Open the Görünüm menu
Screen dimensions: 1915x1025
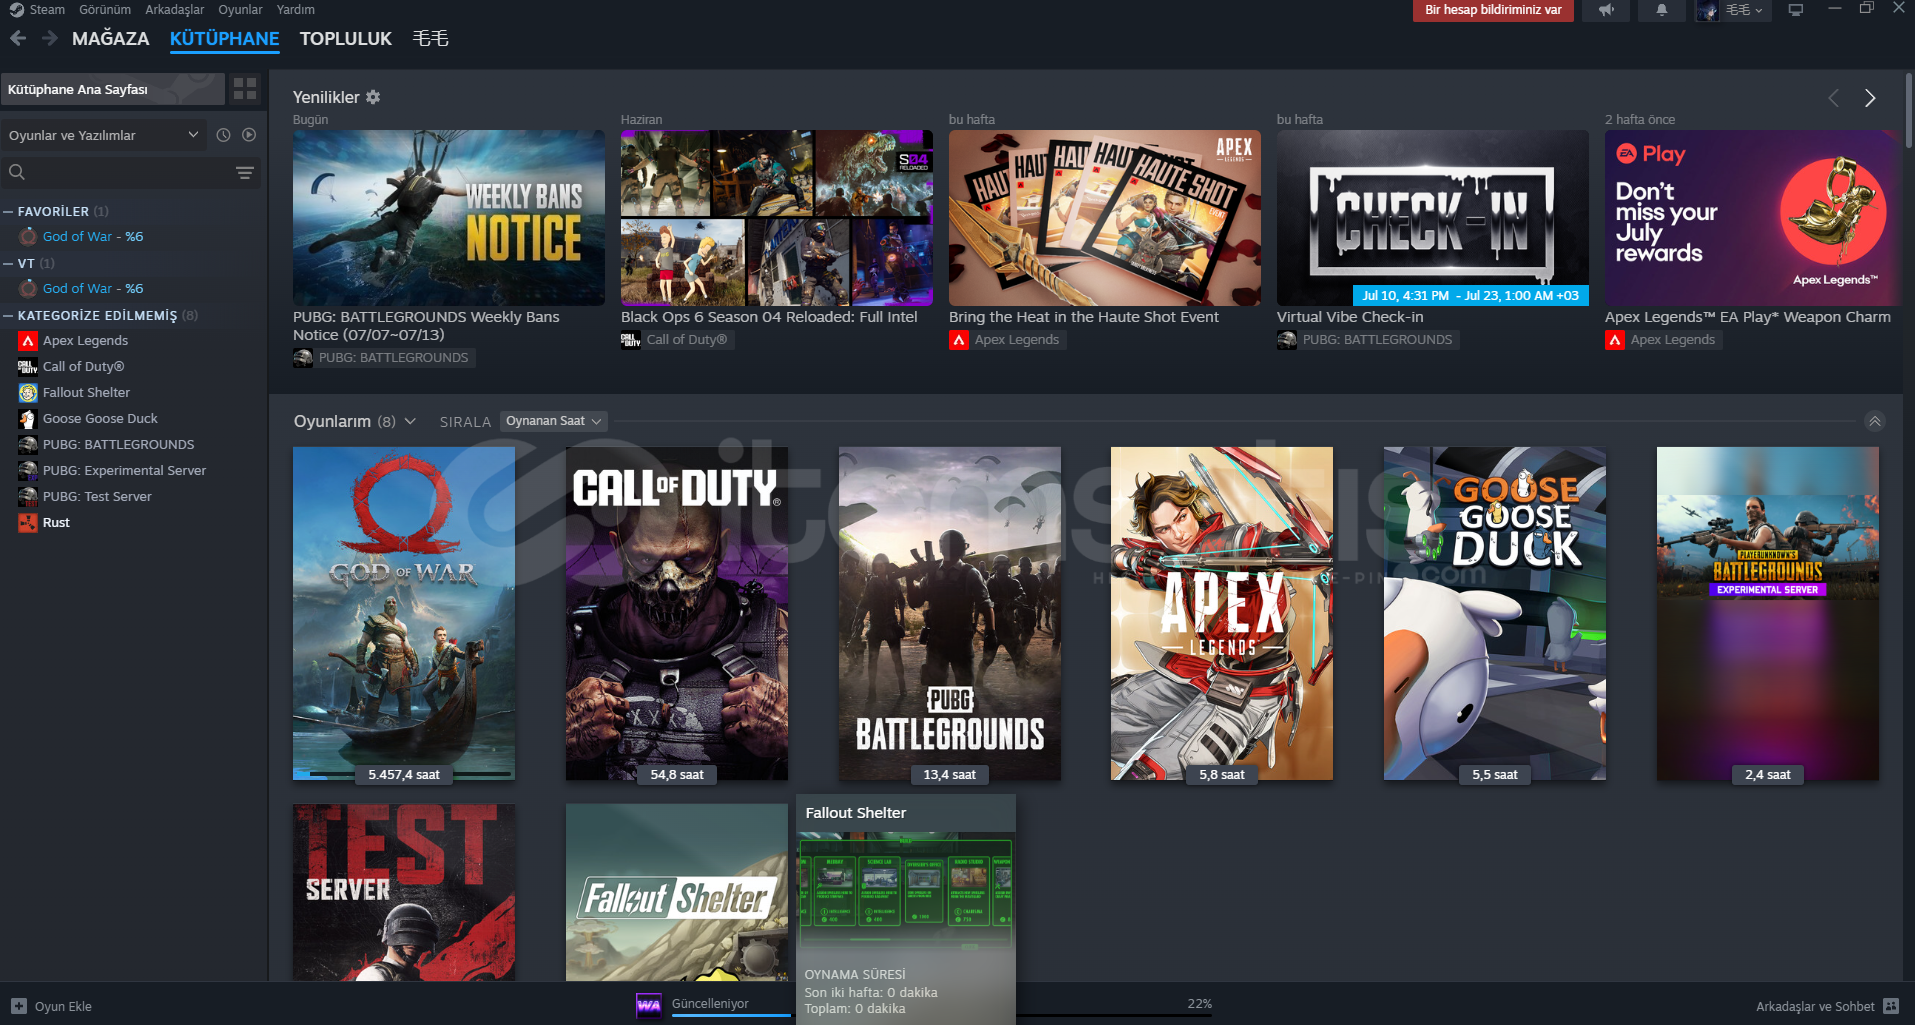point(105,9)
